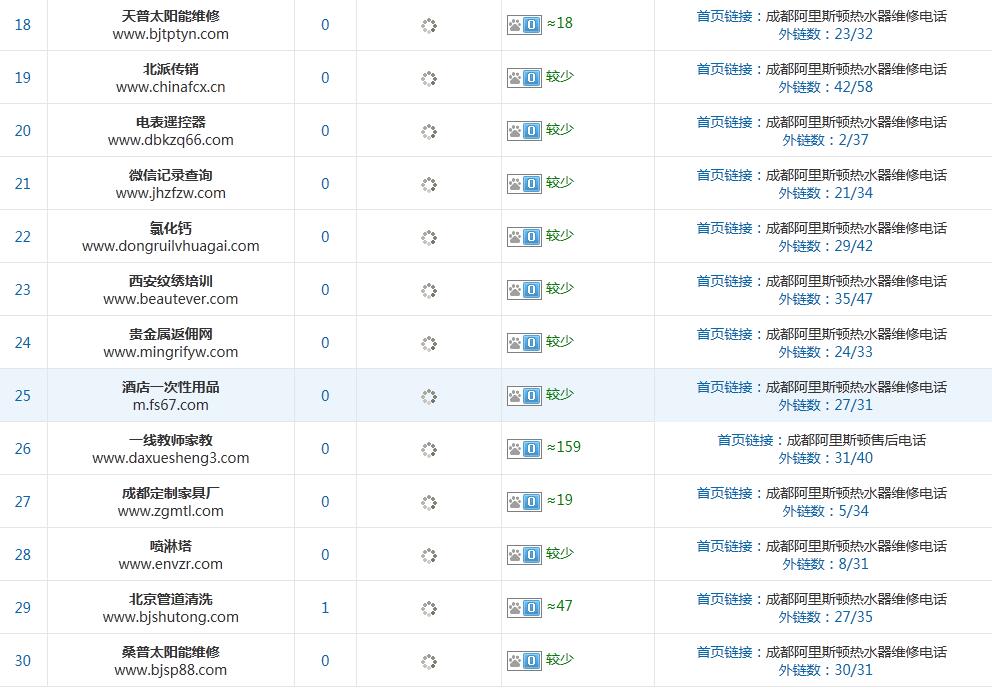Click the loading spinner in the 电表遥控器 row
992x690 pixels.
(429, 131)
